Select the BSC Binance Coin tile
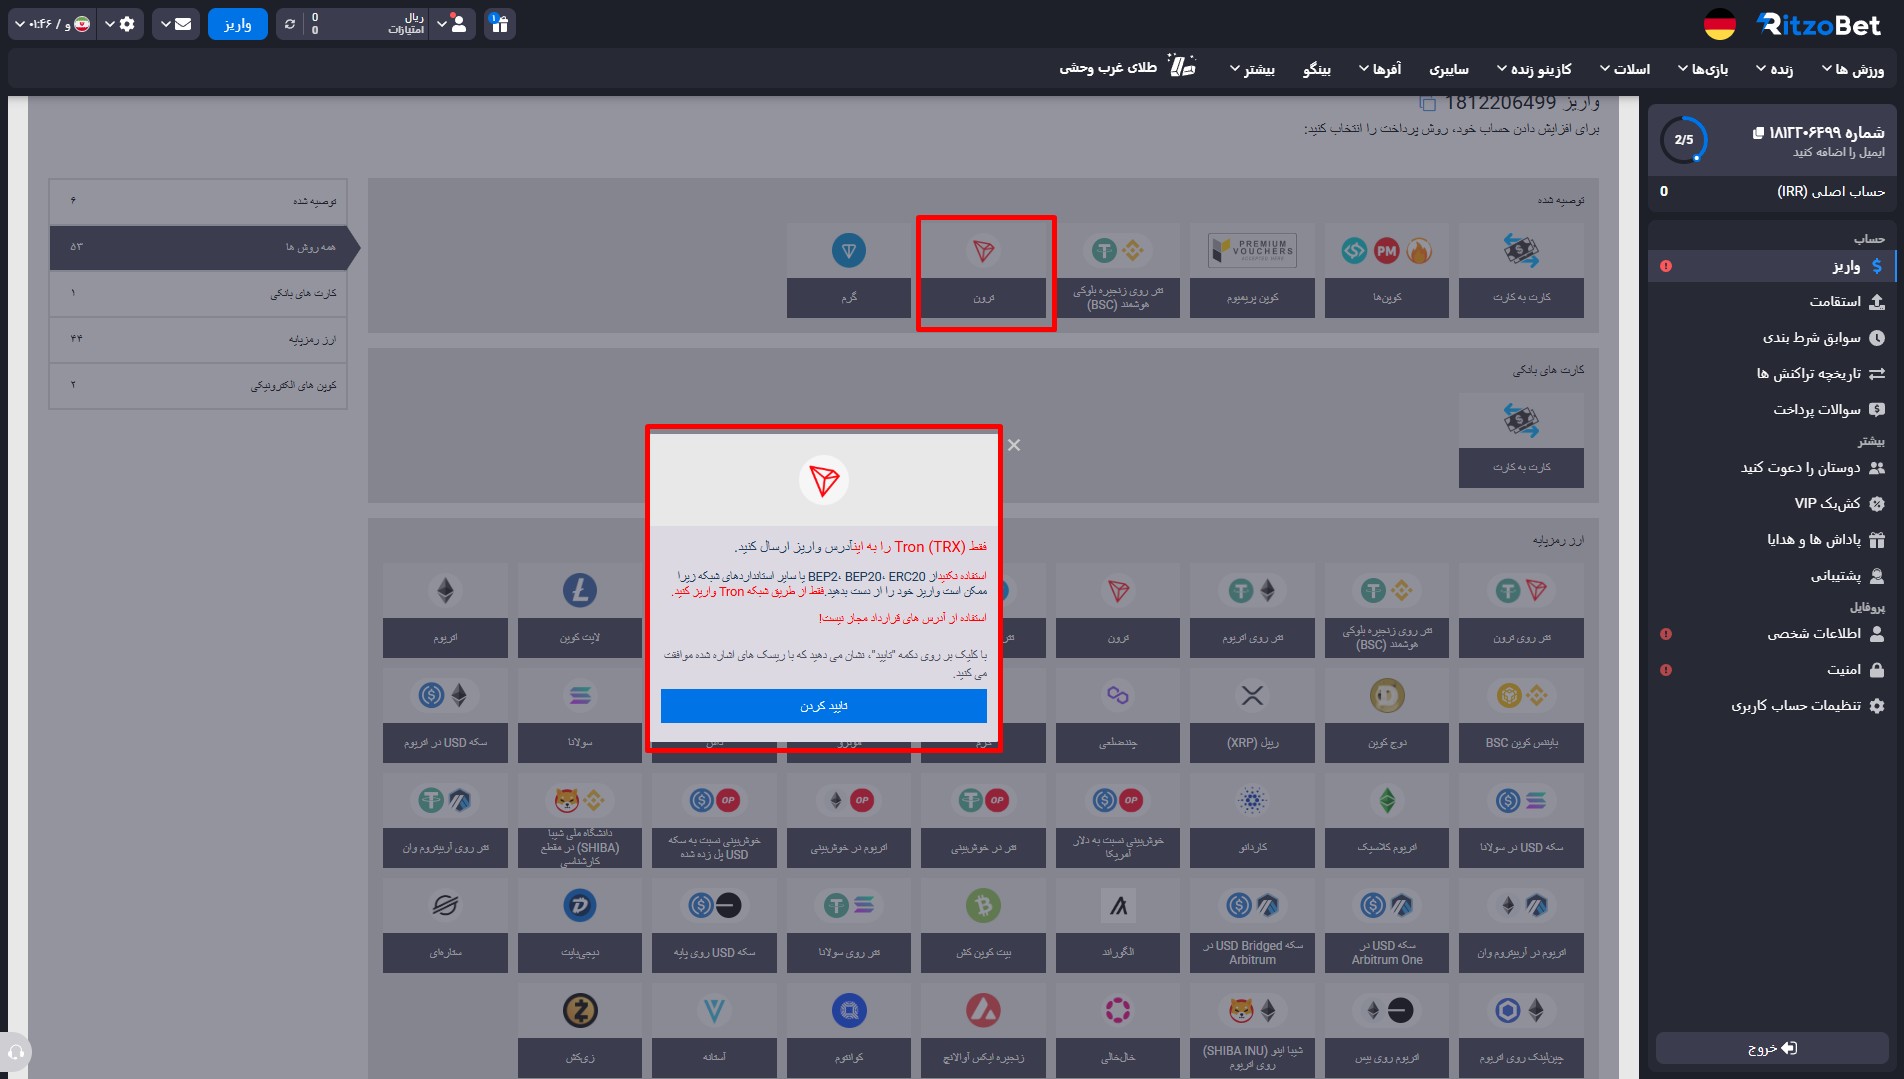 pos(1521,716)
